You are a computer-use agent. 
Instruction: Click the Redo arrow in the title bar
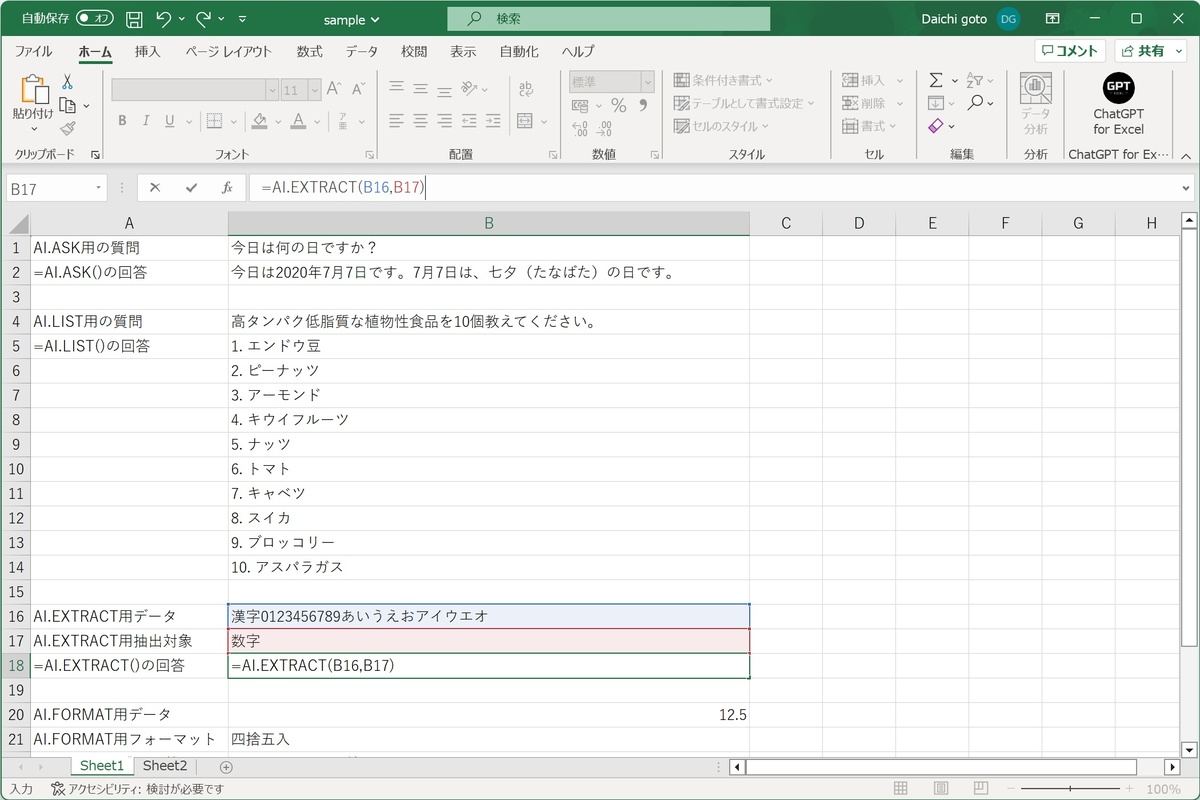click(x=205, y=19)
